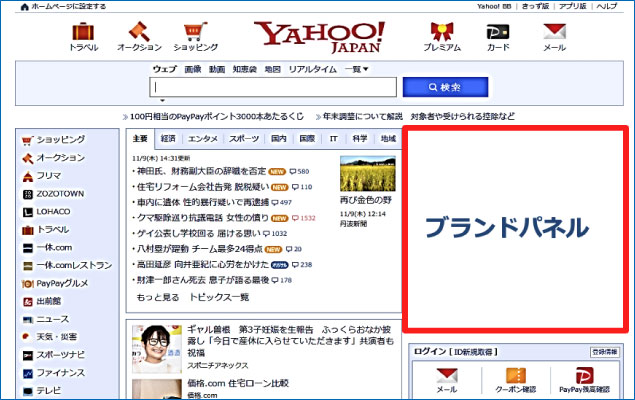Switch to the 国内 news tab
635x400 pixels.
click(279, 139)
